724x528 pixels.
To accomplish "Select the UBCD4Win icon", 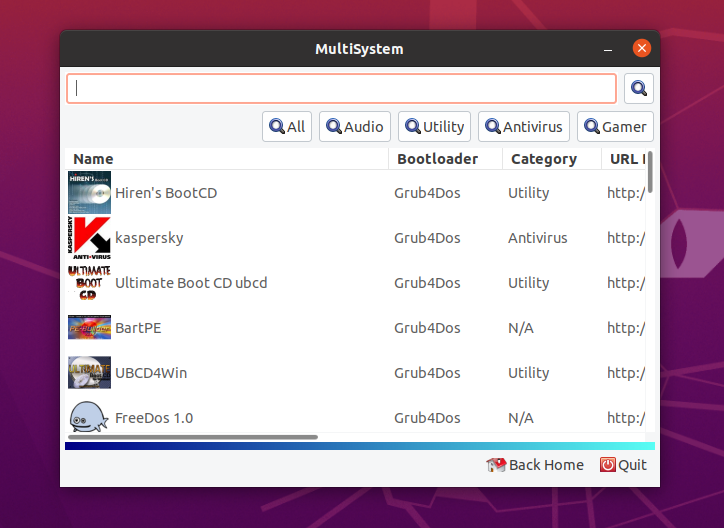I will tap(89, 373).
